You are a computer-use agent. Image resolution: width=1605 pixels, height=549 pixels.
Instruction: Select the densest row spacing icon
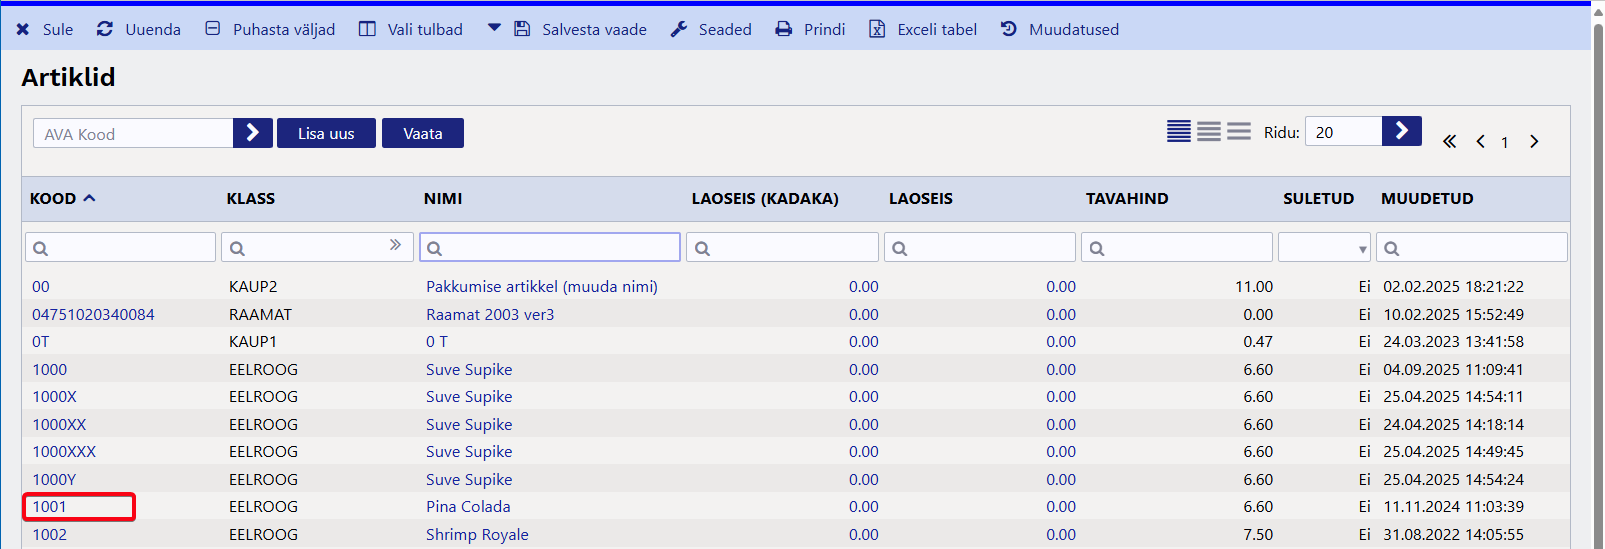coord(1179,132)
